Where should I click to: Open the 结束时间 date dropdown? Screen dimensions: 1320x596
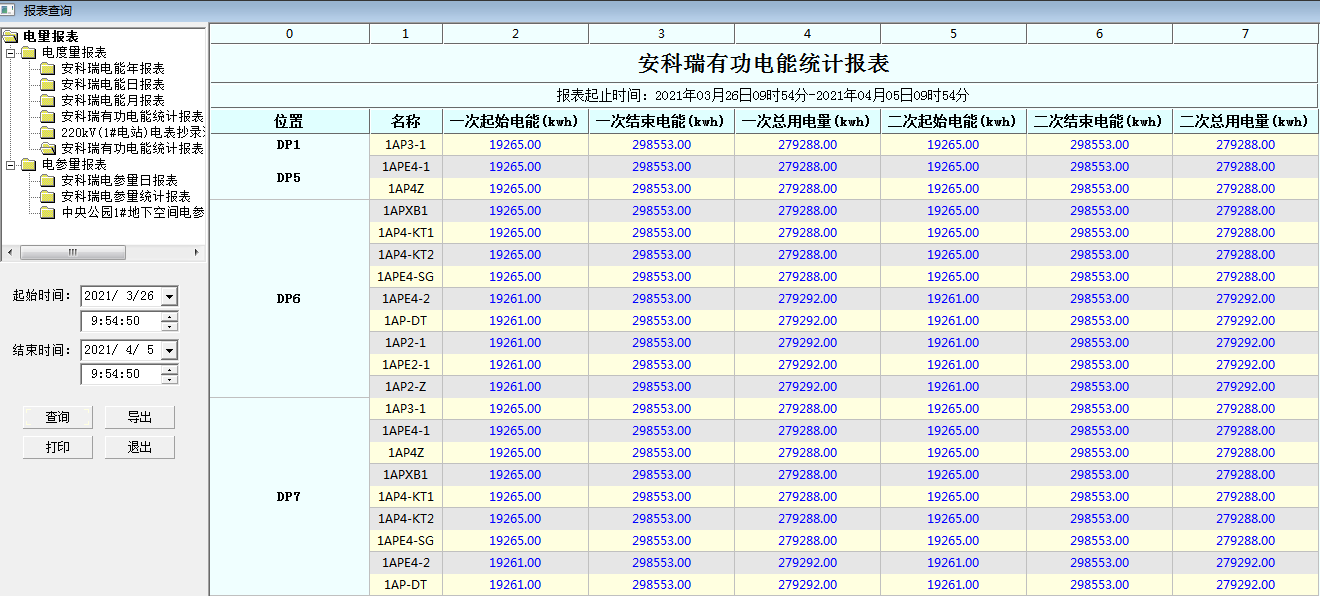click(169, 350)
